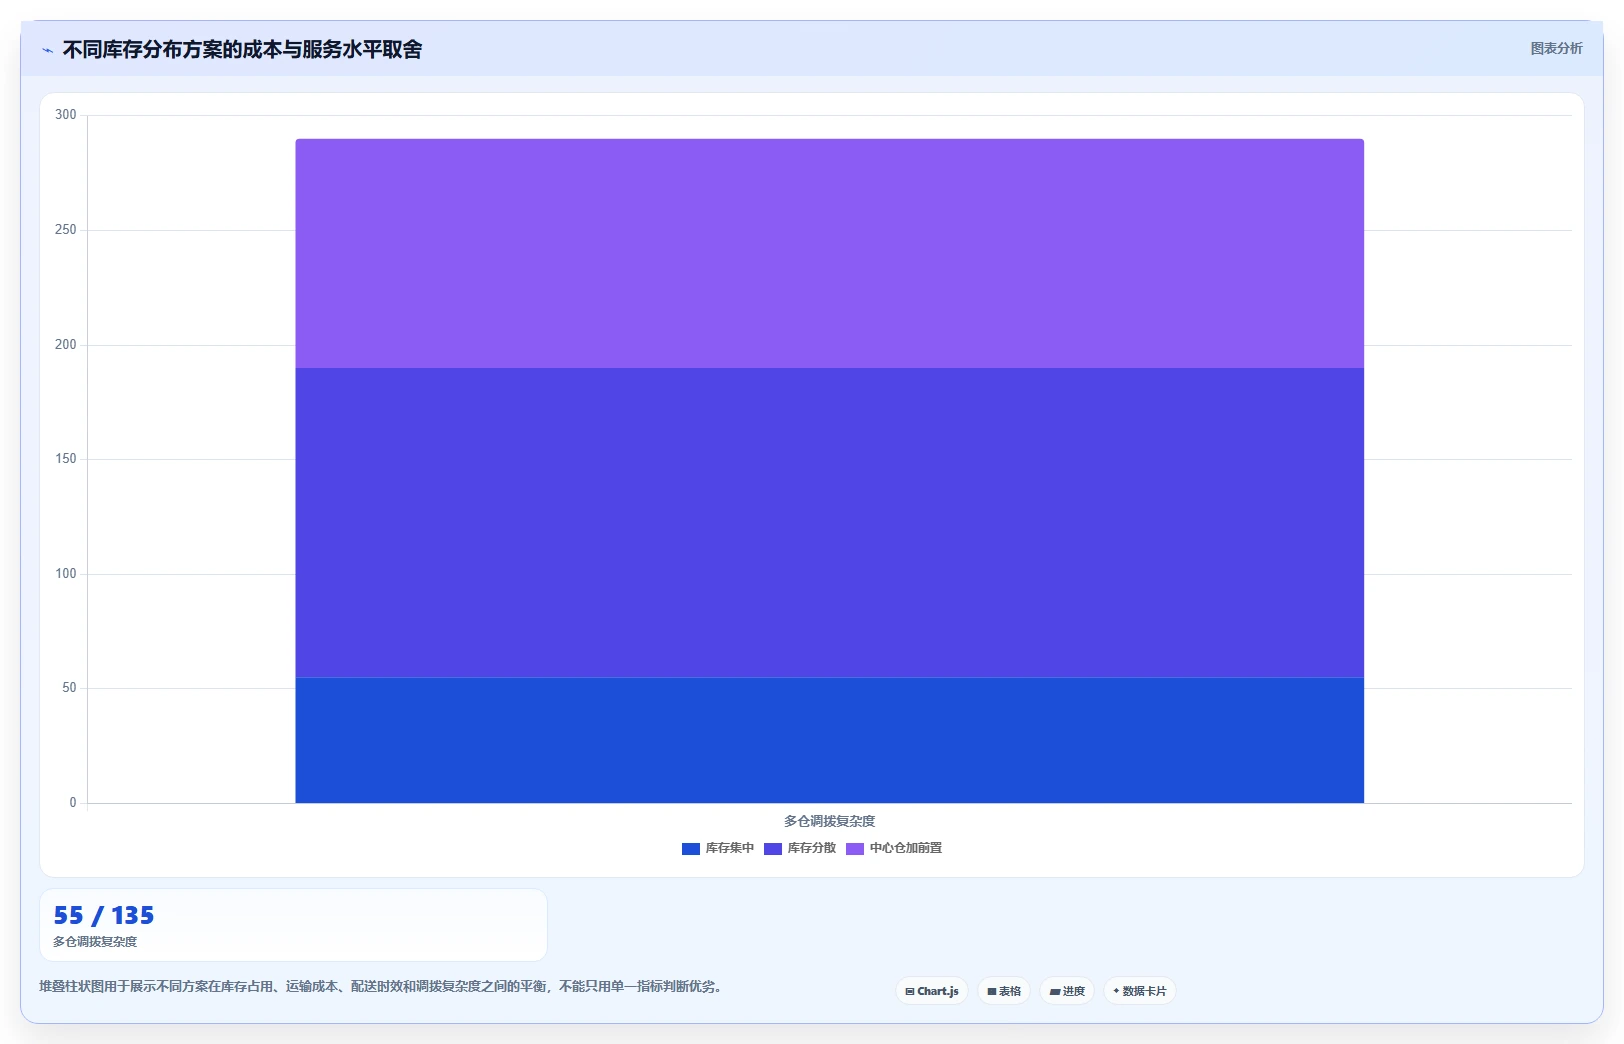Click the y-axis label 300
Screen dimensions: 1624x1044
(x=65, y=115)
